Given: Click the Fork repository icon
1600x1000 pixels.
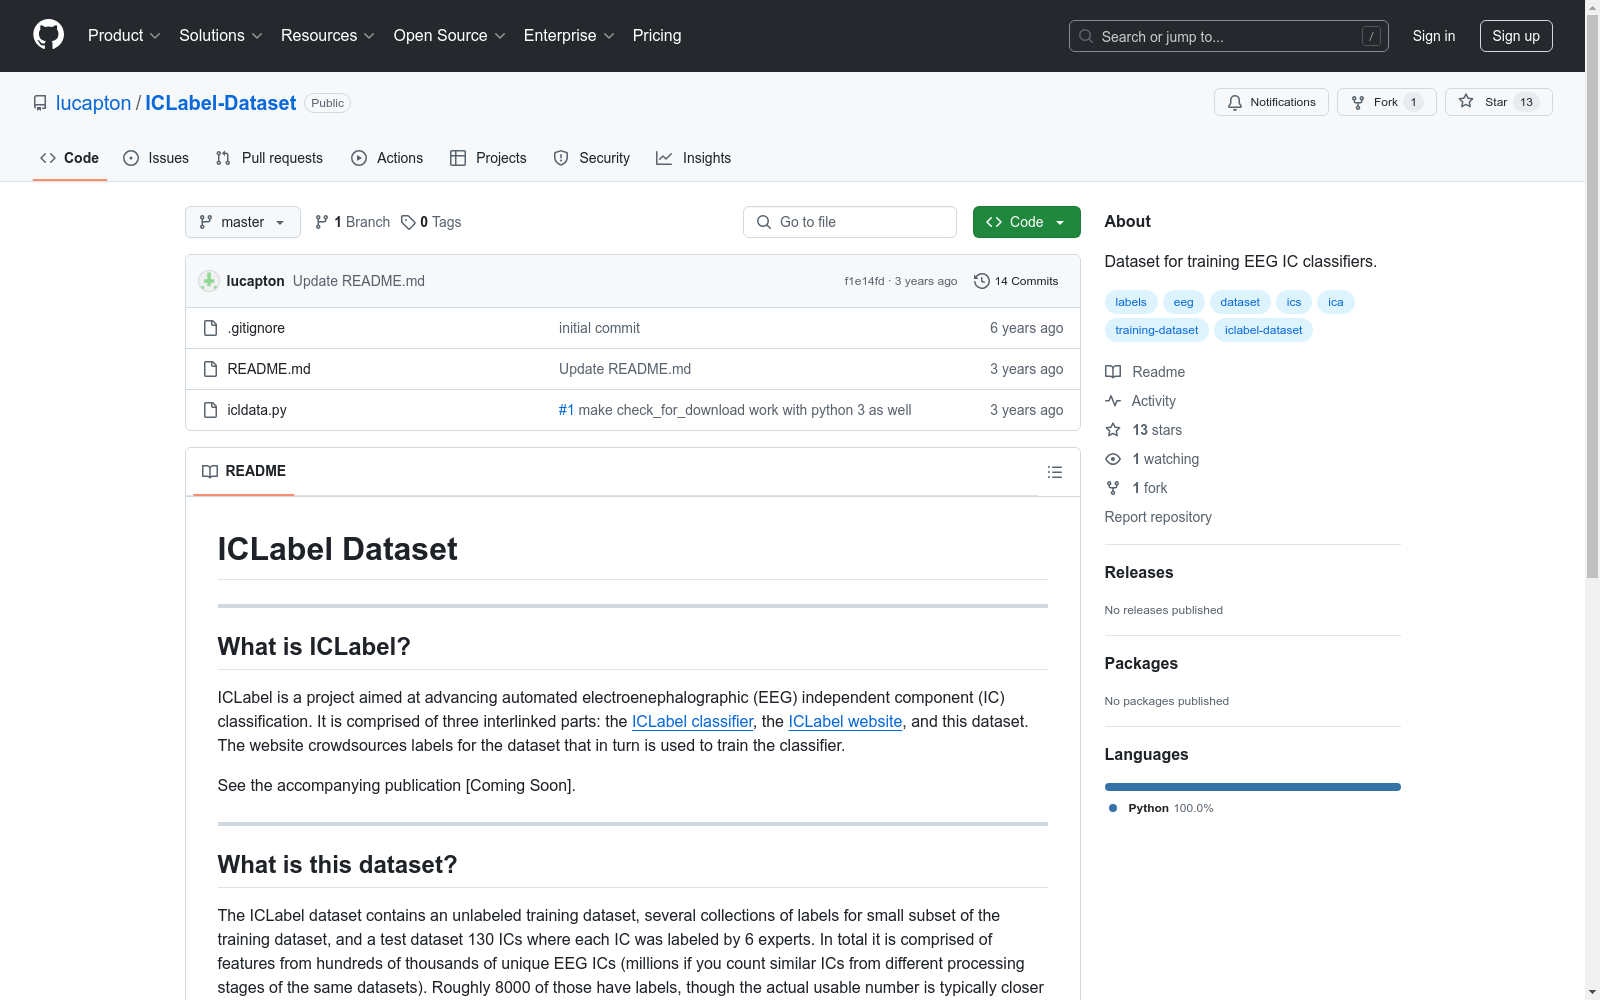Looking at the screenshot, I should tap(1358, 102).
